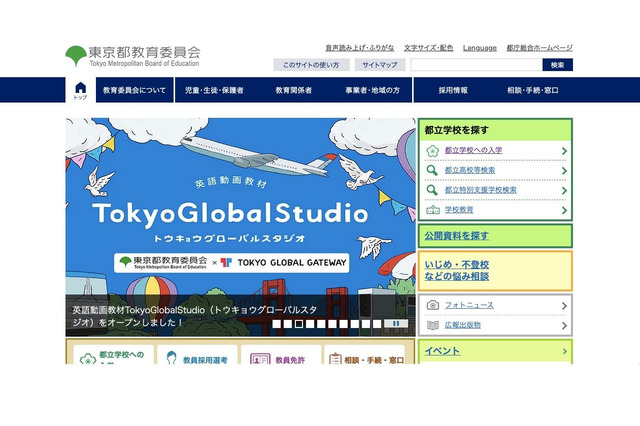The width and height of the screenshot is (640, 426).
Task: Click the banner caption 英語動画教材TokyoGlobalStudio
Action: (x=195, y=316)
